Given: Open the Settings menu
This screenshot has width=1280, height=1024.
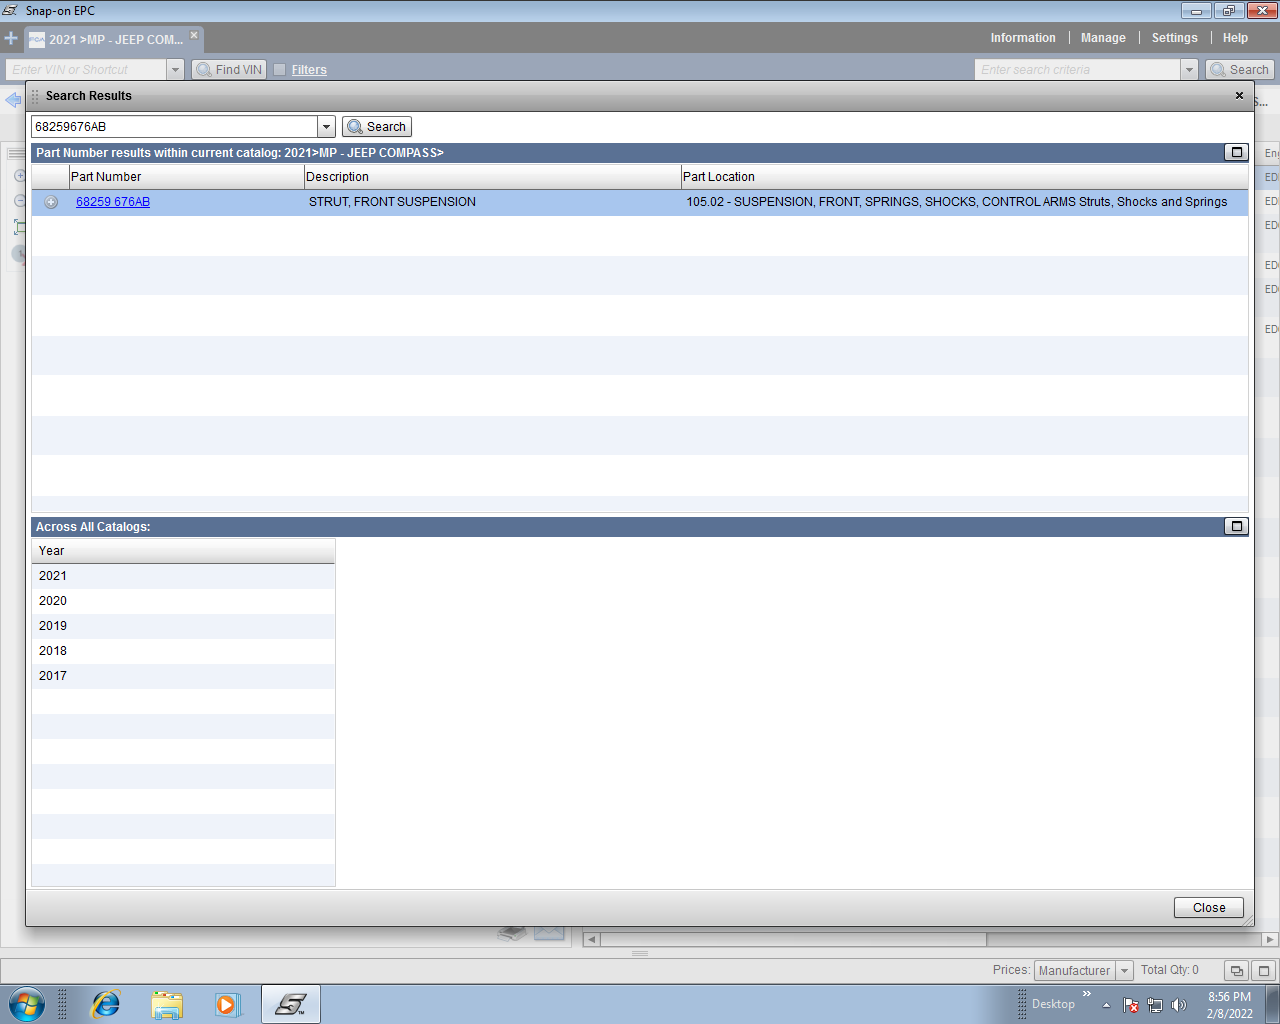Looking at the screenshot, I should [1174, 38].
